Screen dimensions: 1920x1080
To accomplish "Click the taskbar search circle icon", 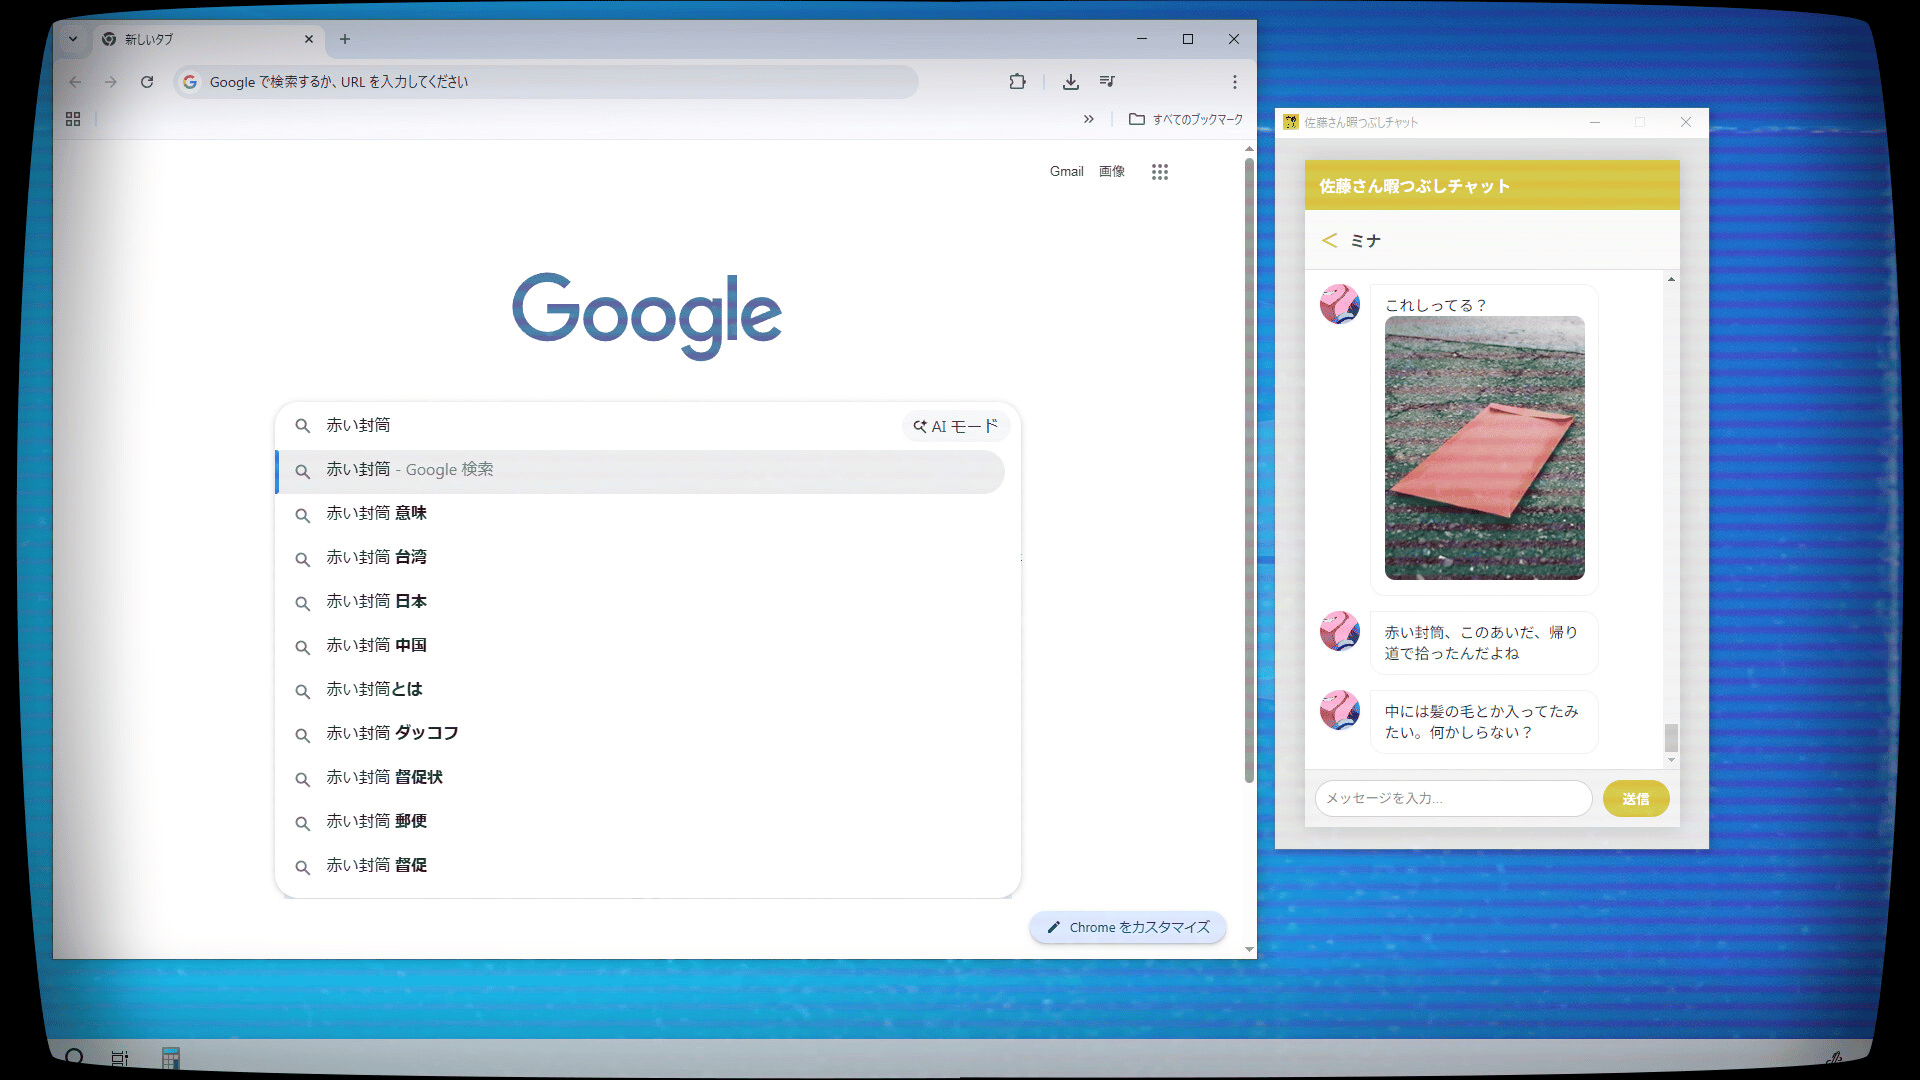I will 74,1056.
